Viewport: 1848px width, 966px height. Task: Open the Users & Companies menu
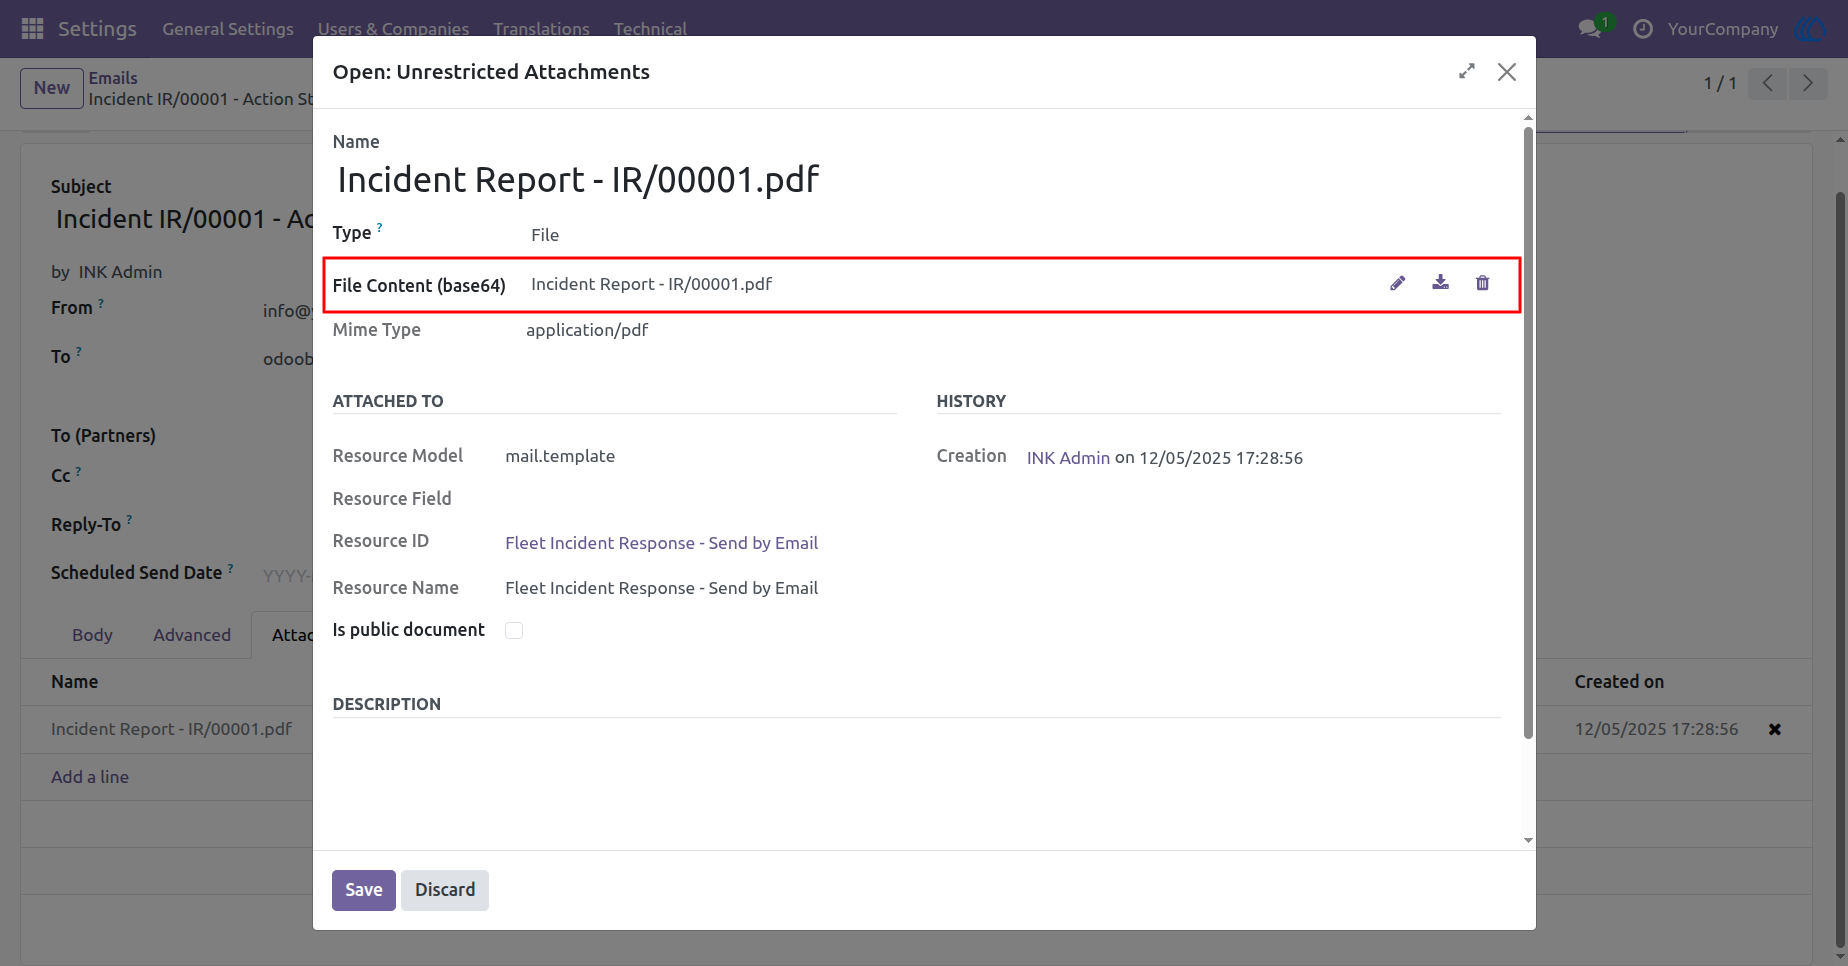point(393,29)
